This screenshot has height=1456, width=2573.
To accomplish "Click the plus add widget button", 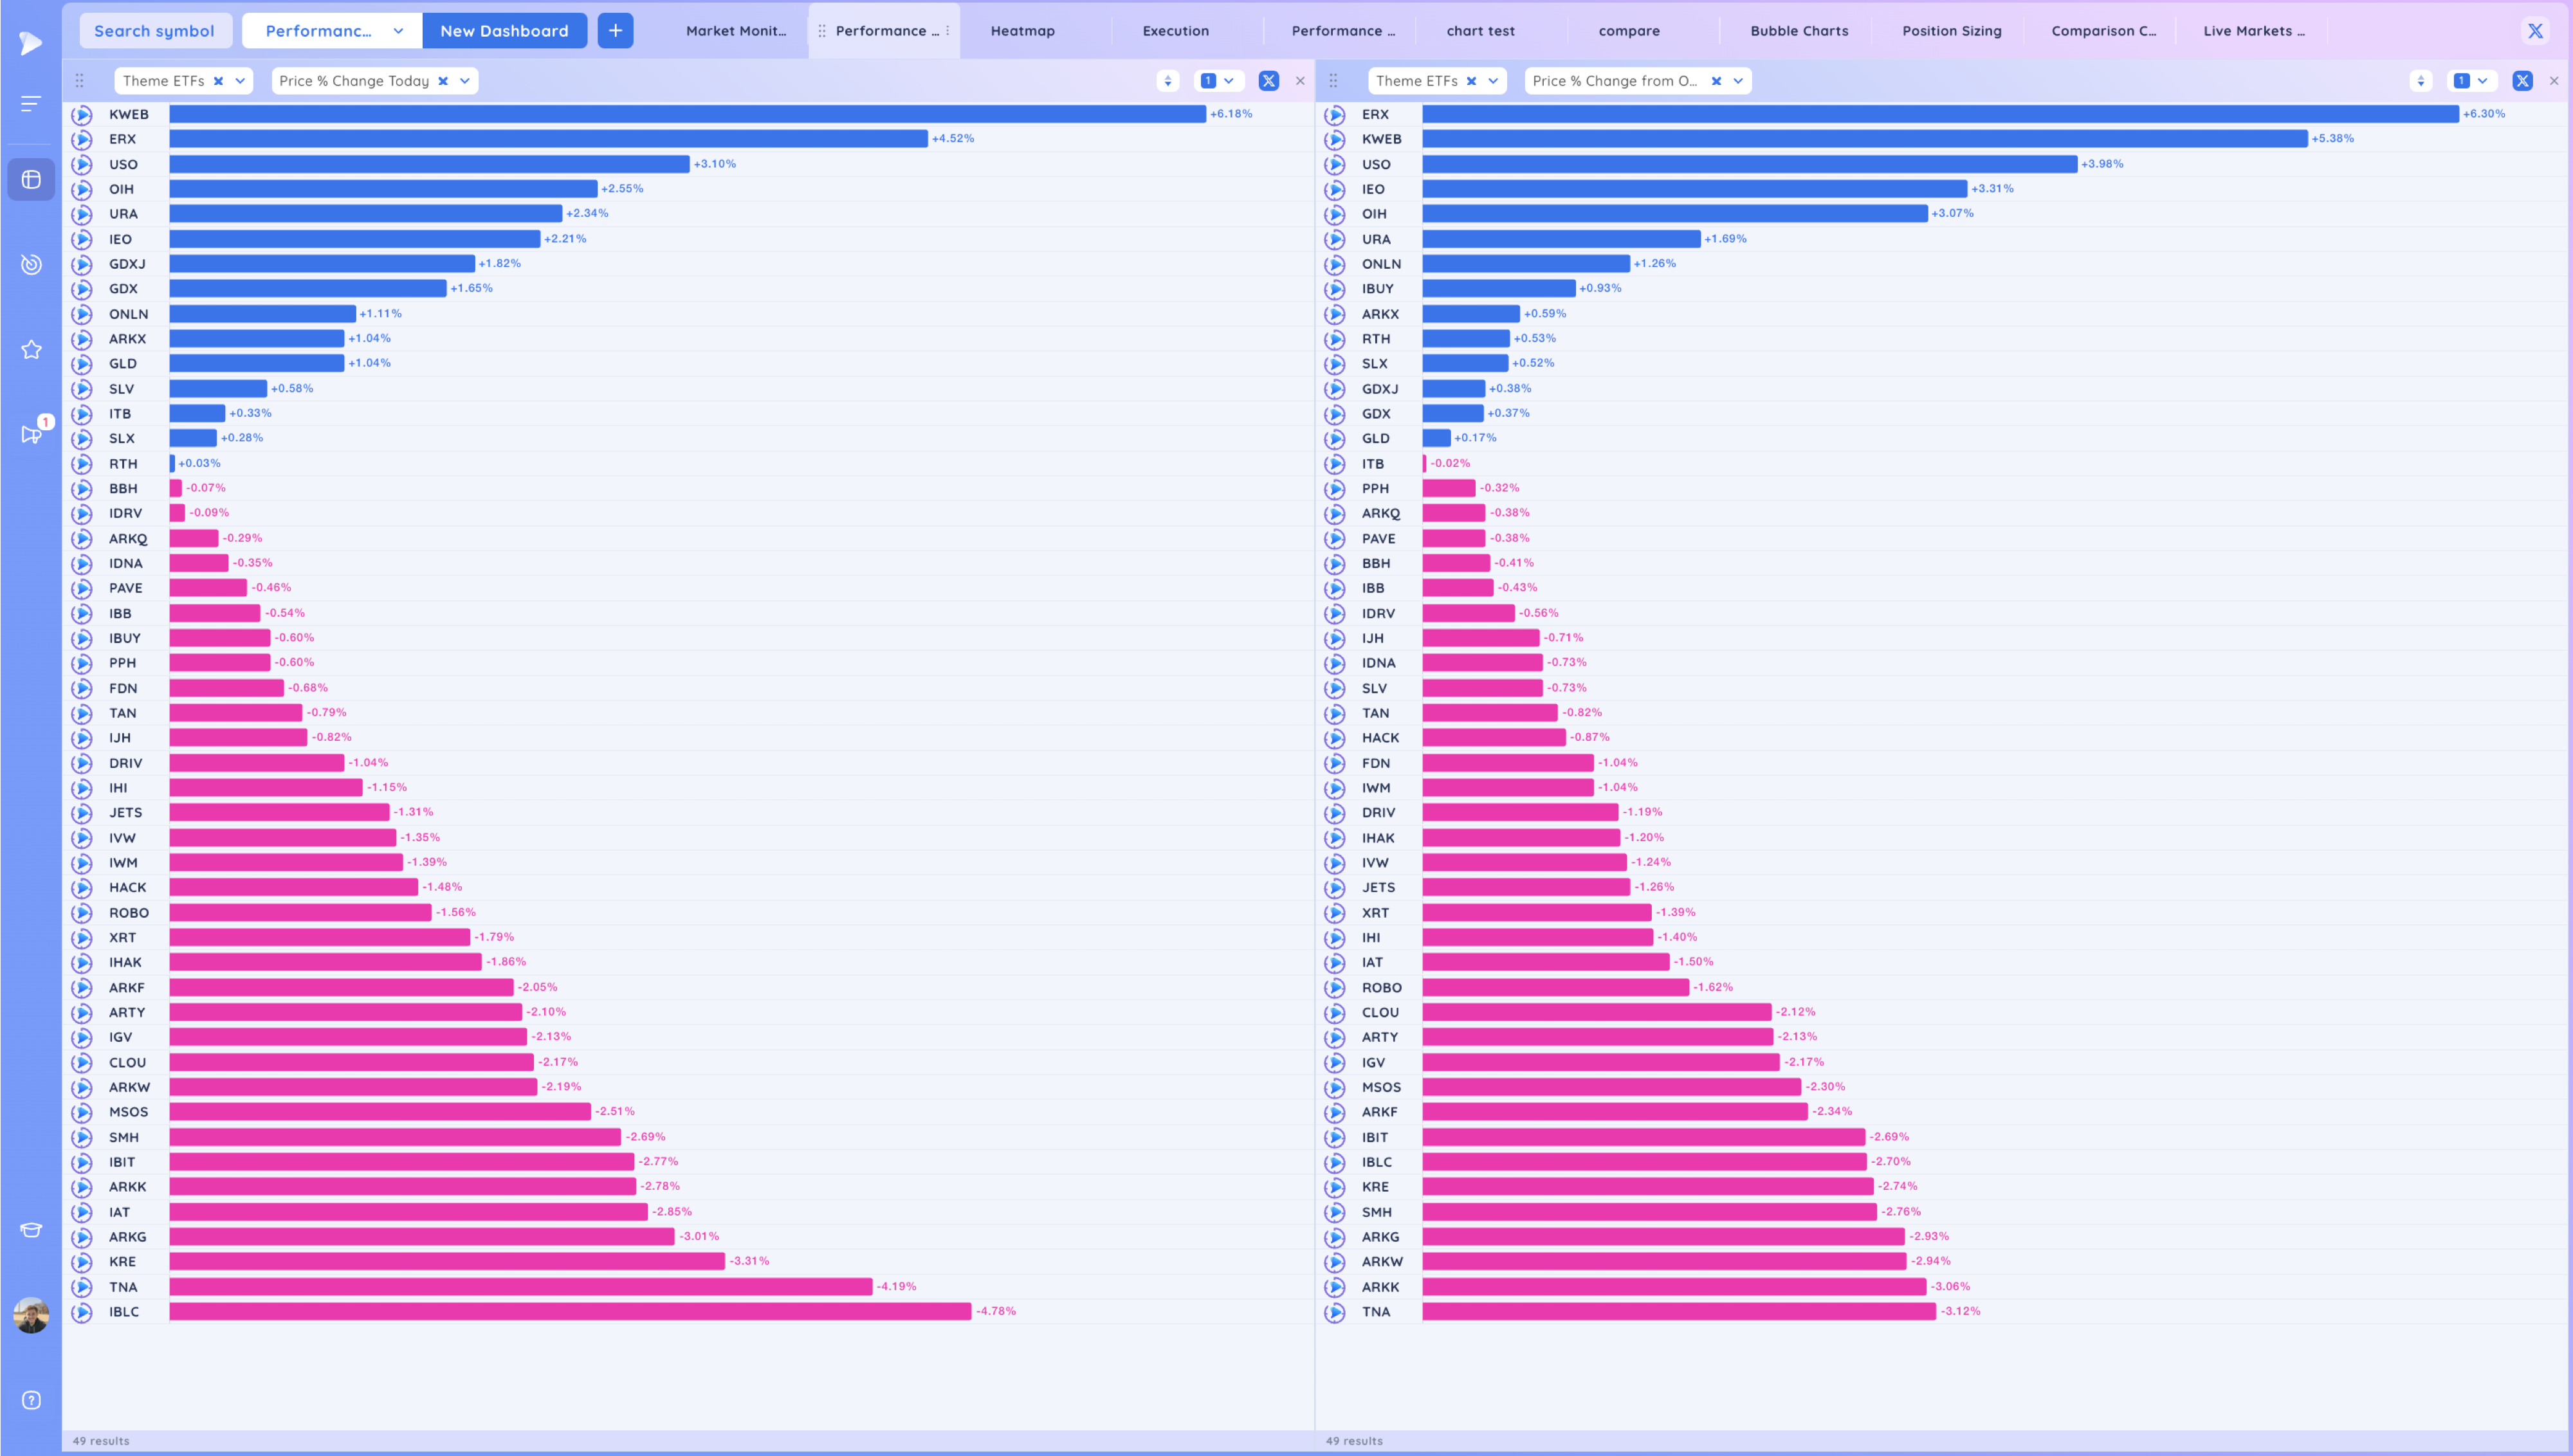I will tap(615, 31).
